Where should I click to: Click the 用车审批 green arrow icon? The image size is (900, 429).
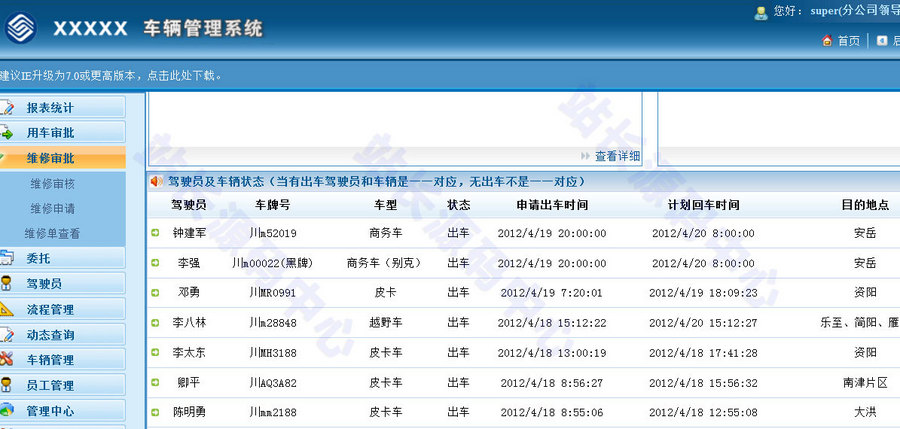coord(6,133)
